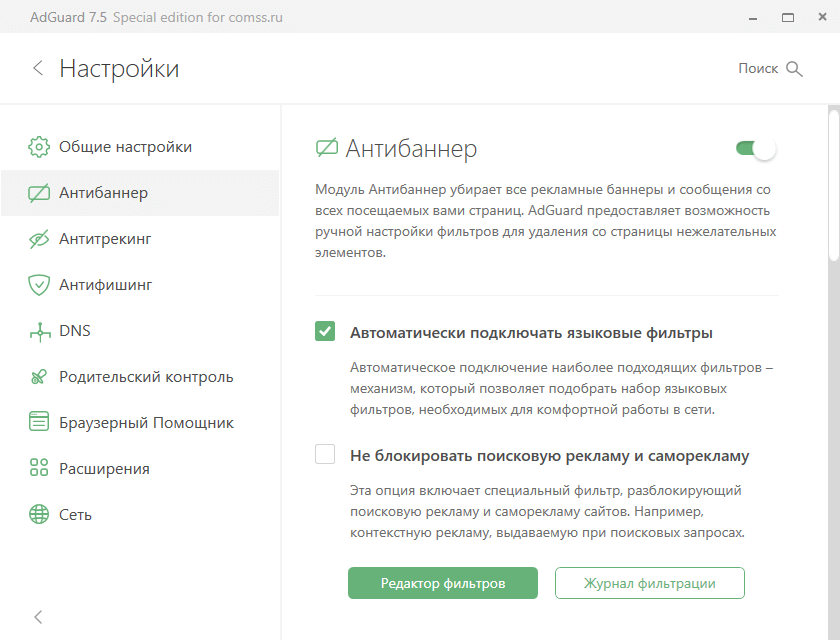This screenshot has height=640, width=840.
Task: Click label Не блокировать поисковую рекламу
Action: point(549,456)
